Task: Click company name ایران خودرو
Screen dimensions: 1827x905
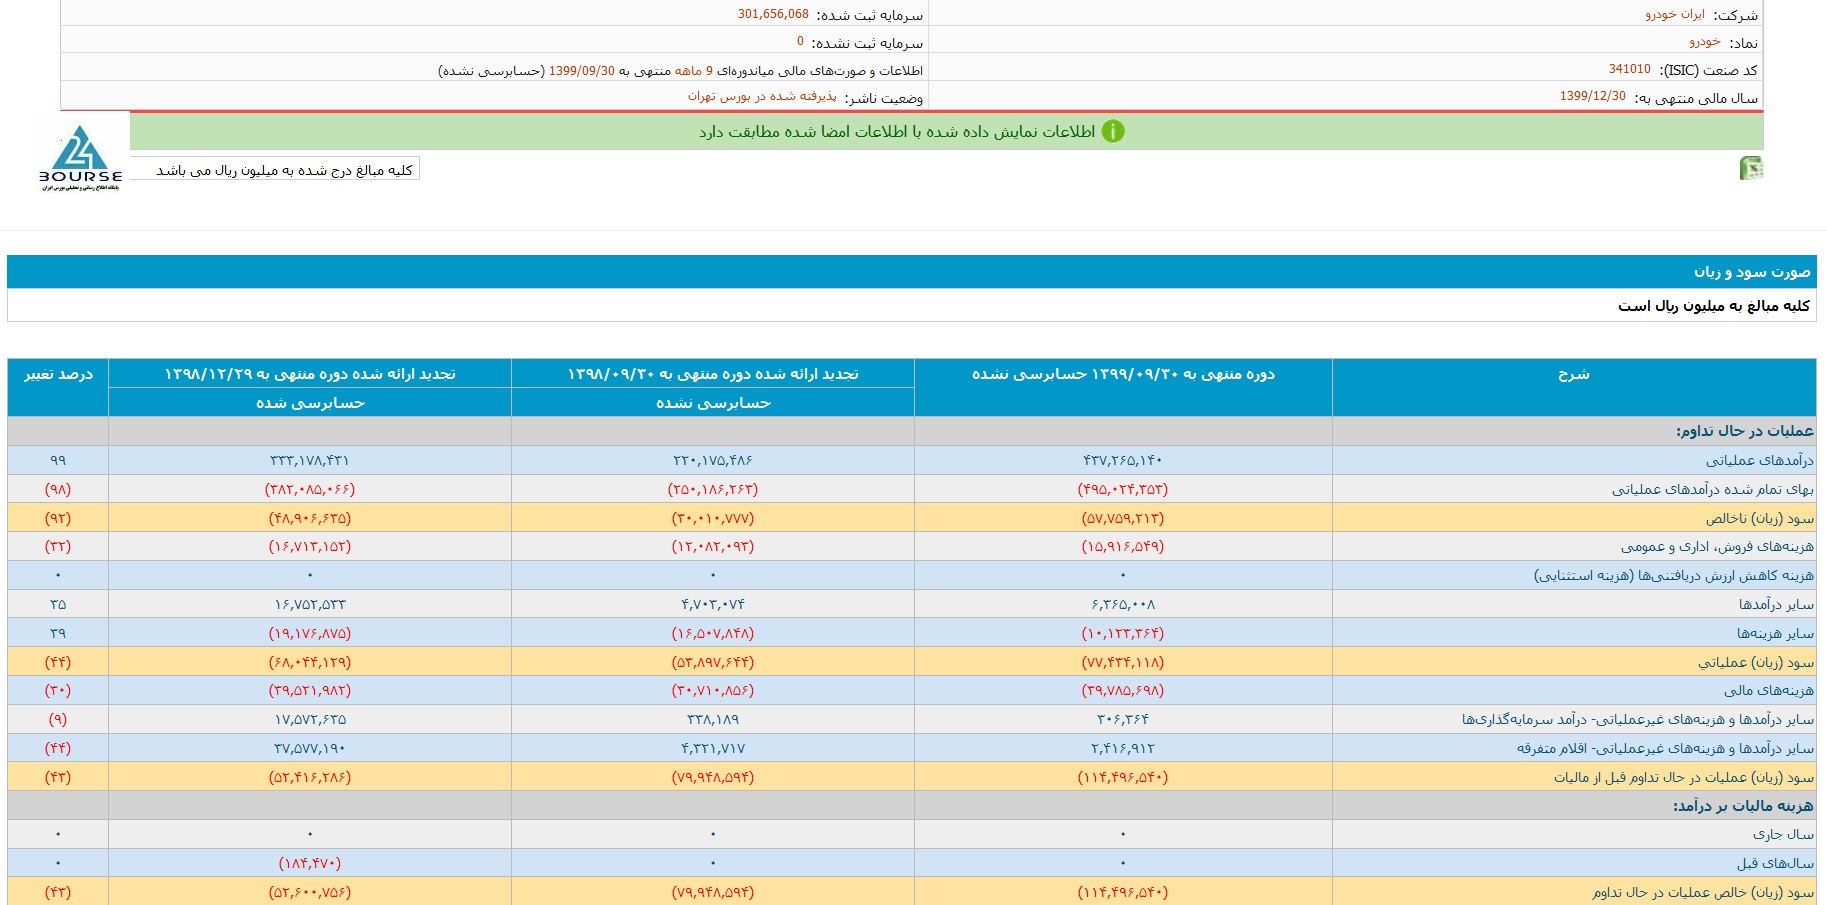Action: pyautogui.click(x=1675, y=14)
